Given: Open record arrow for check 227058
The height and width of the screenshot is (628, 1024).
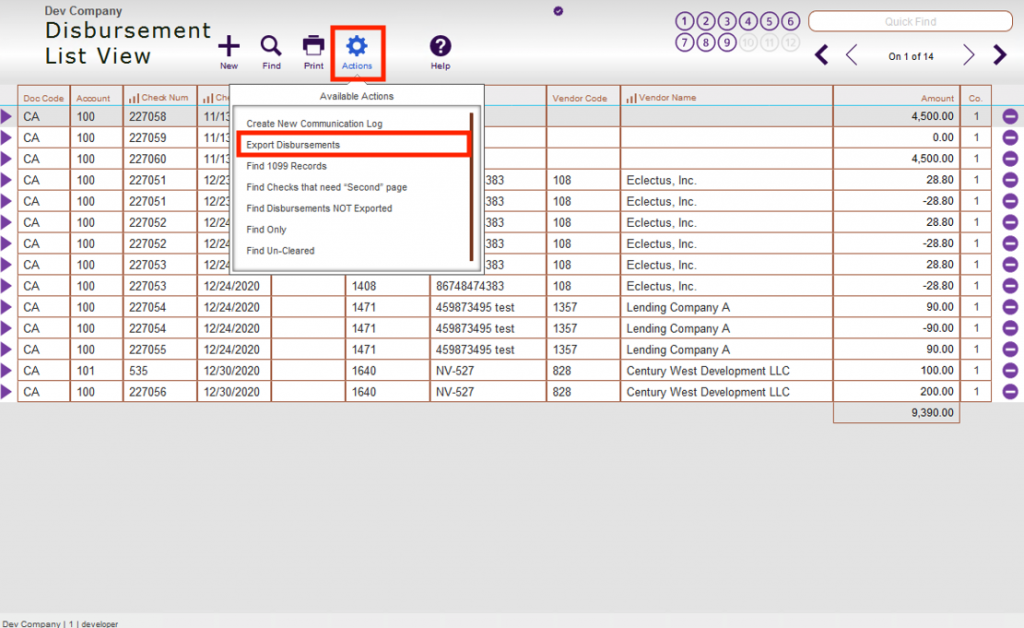Looking at the screenshot, I should point(7,117).
